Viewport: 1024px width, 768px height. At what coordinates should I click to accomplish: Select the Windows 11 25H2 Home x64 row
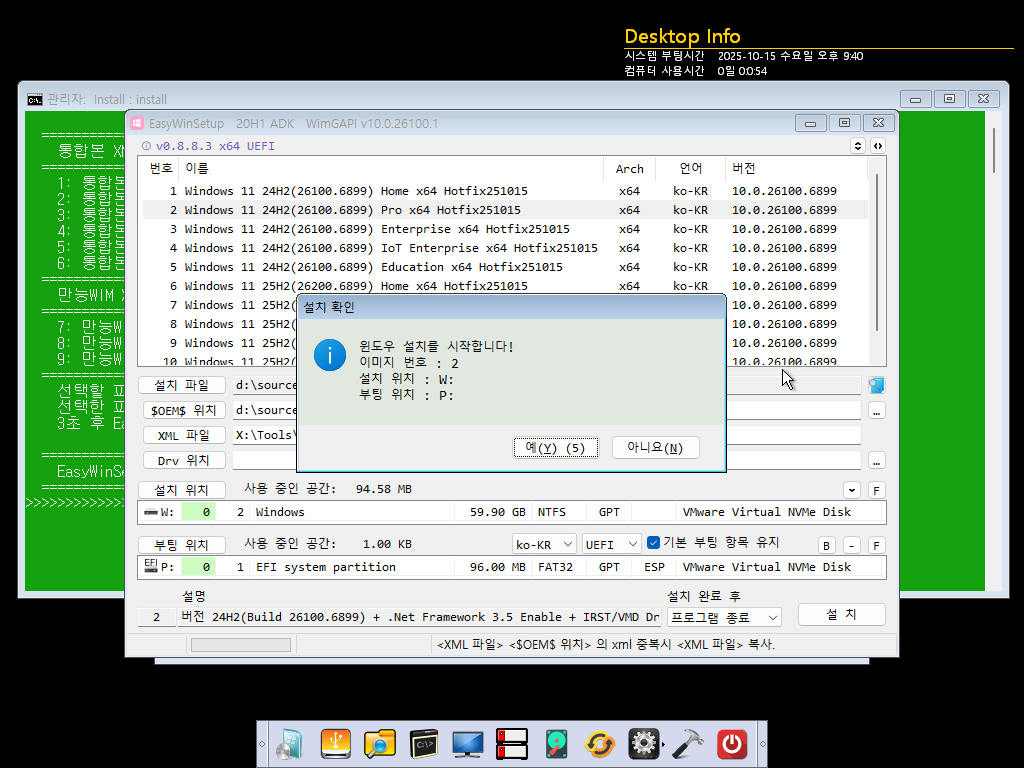coord(505,286)
